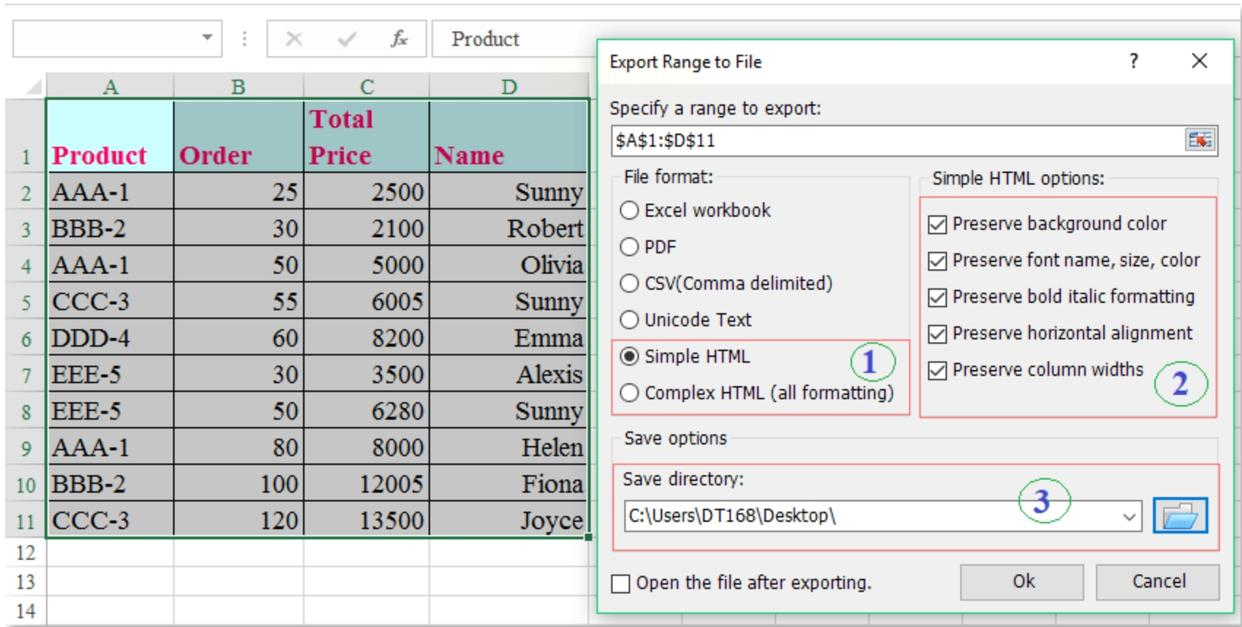
Task: Click the help question mark in dialog title
Action: click(x=1133, y=62)
